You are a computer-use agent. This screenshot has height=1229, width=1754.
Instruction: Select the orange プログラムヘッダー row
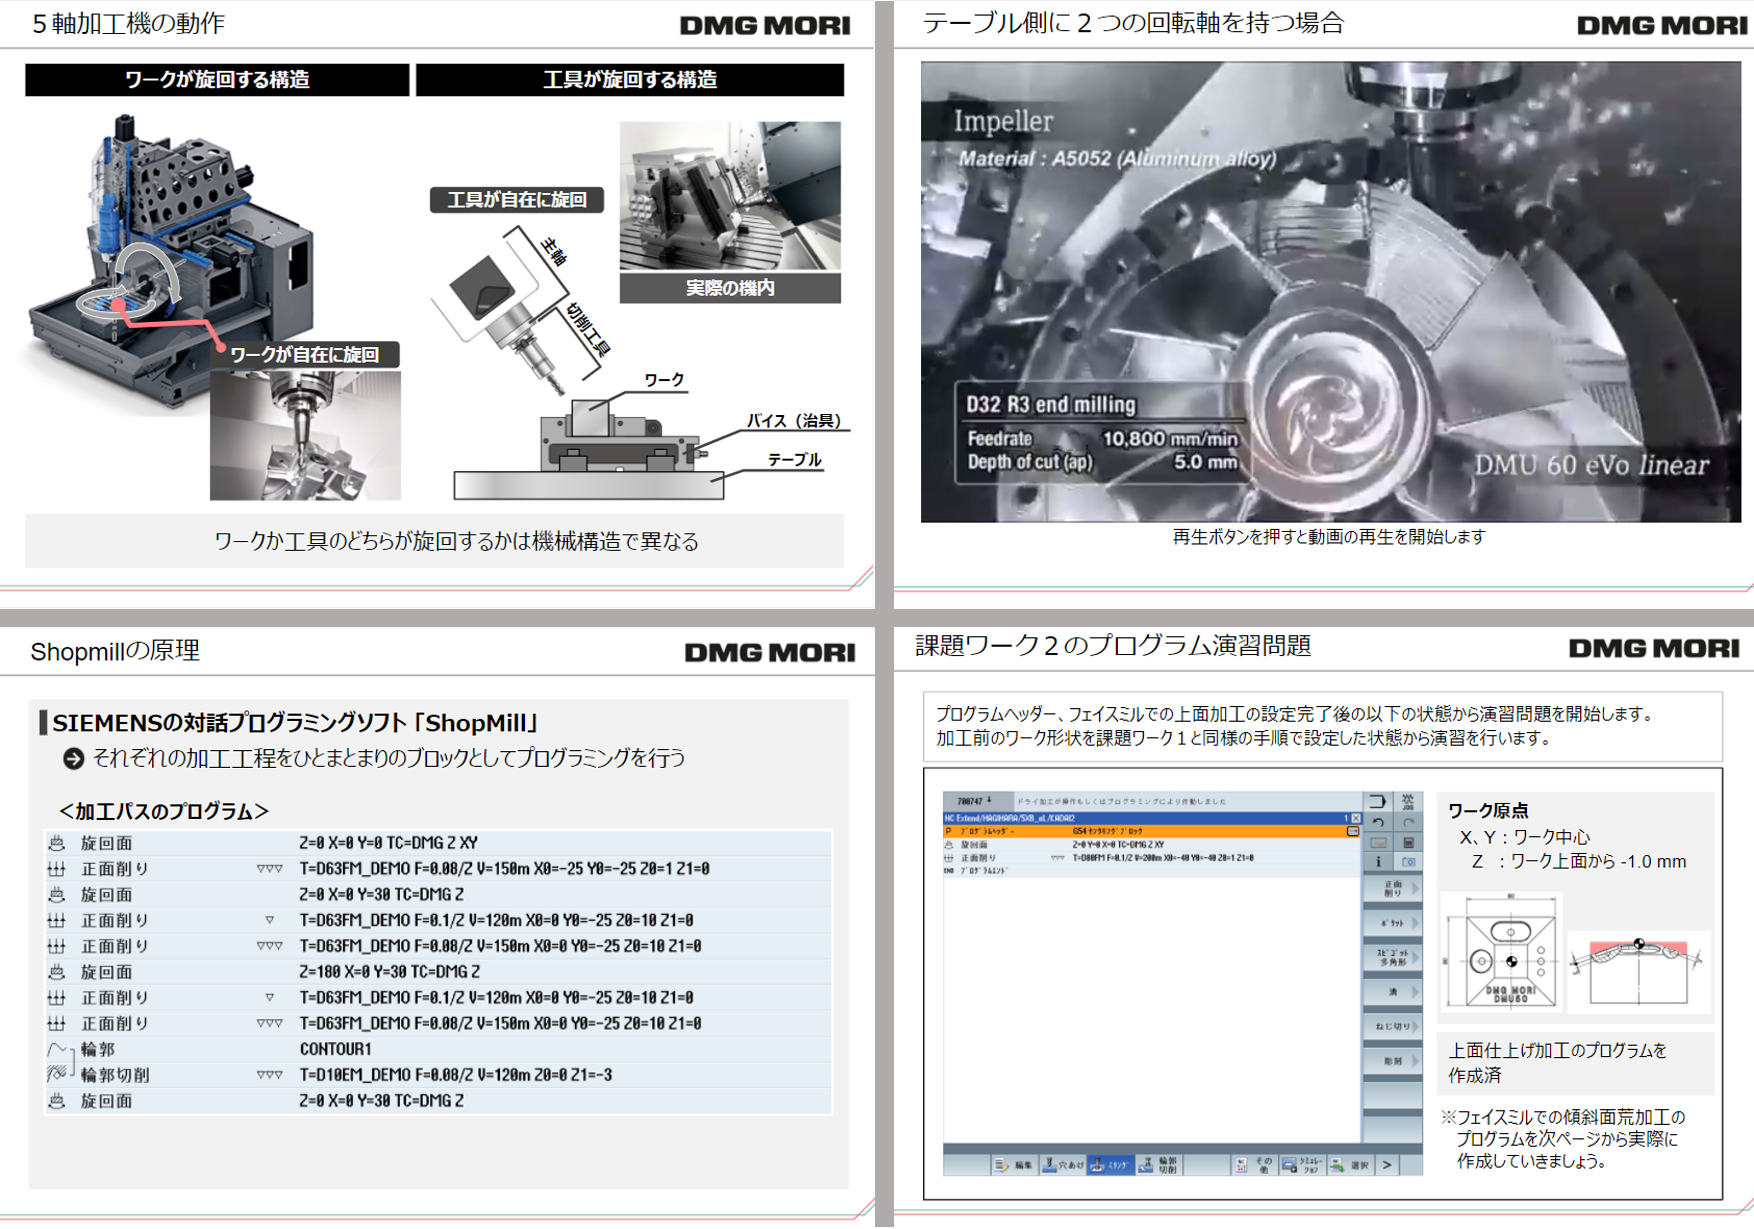pos(1152,832)
